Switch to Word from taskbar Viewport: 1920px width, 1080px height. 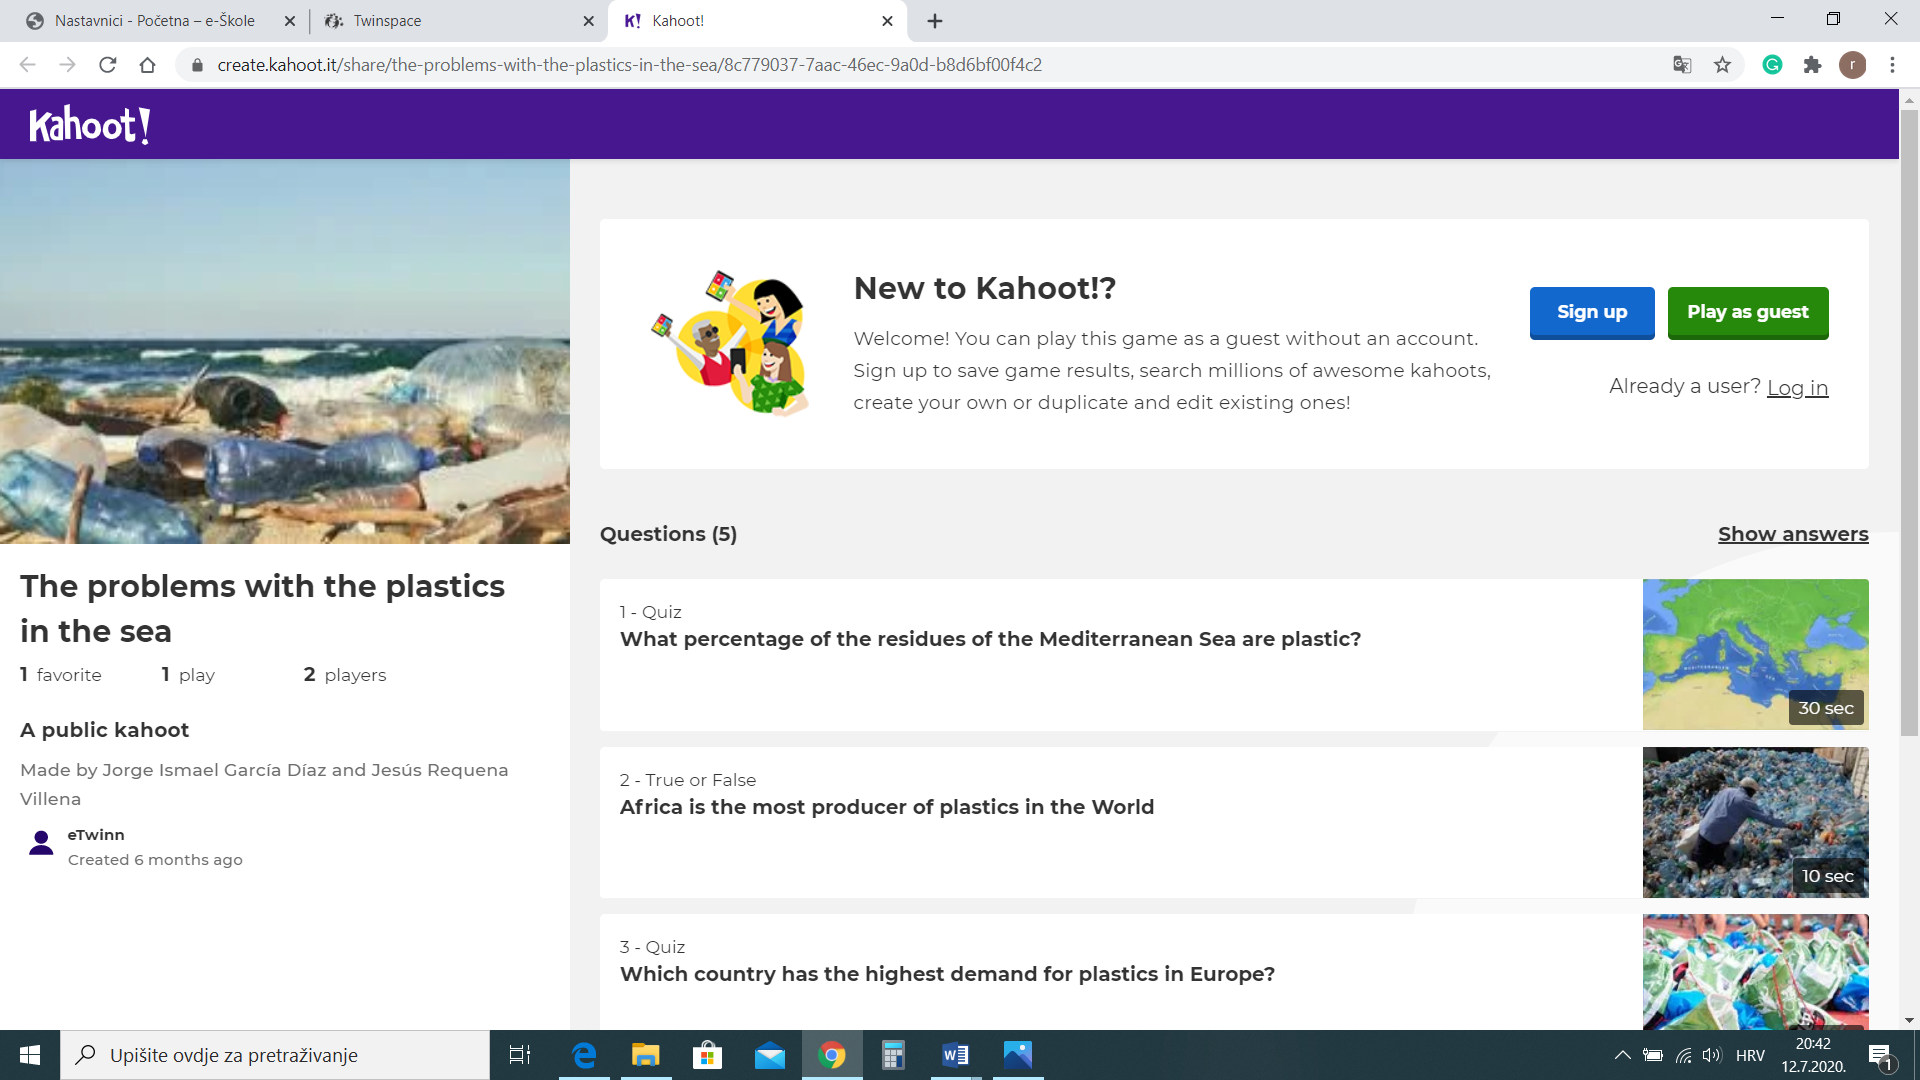(956, 1055)
